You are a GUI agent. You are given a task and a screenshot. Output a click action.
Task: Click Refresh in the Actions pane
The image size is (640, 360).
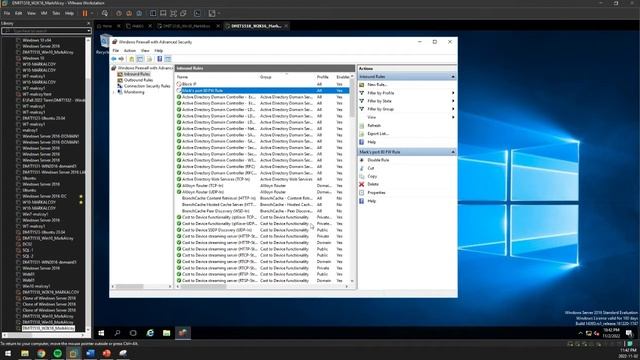click(x=374, y=126)
